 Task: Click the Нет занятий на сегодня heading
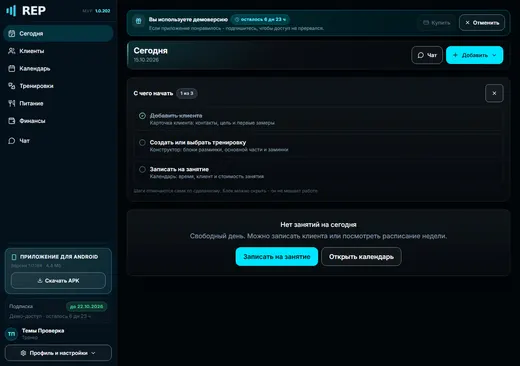click(x=318, y=225)
